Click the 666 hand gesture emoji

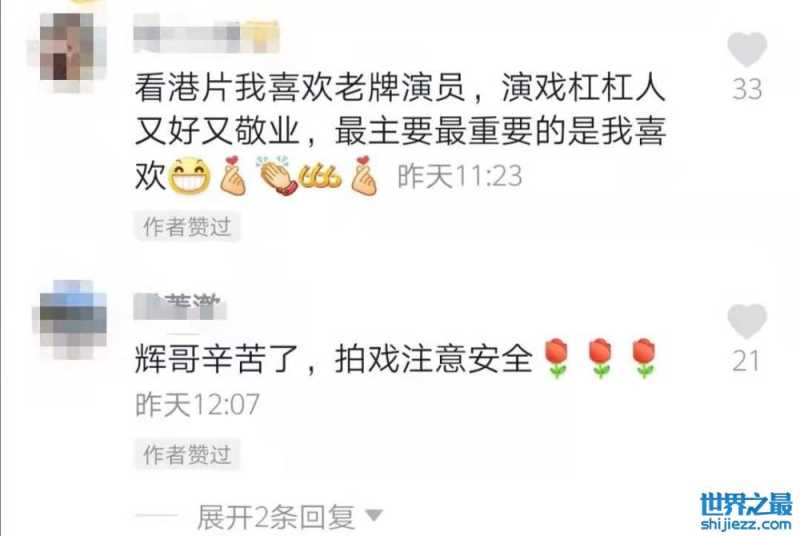(x=320, y=176)
